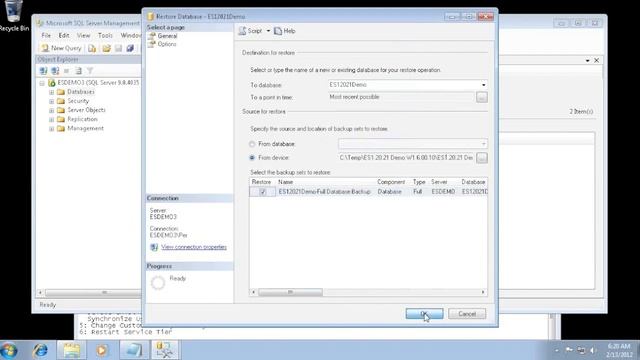Click the backup sets horizontal scrollbar thumb
The image size is (640, 360).
coord(290,292)
